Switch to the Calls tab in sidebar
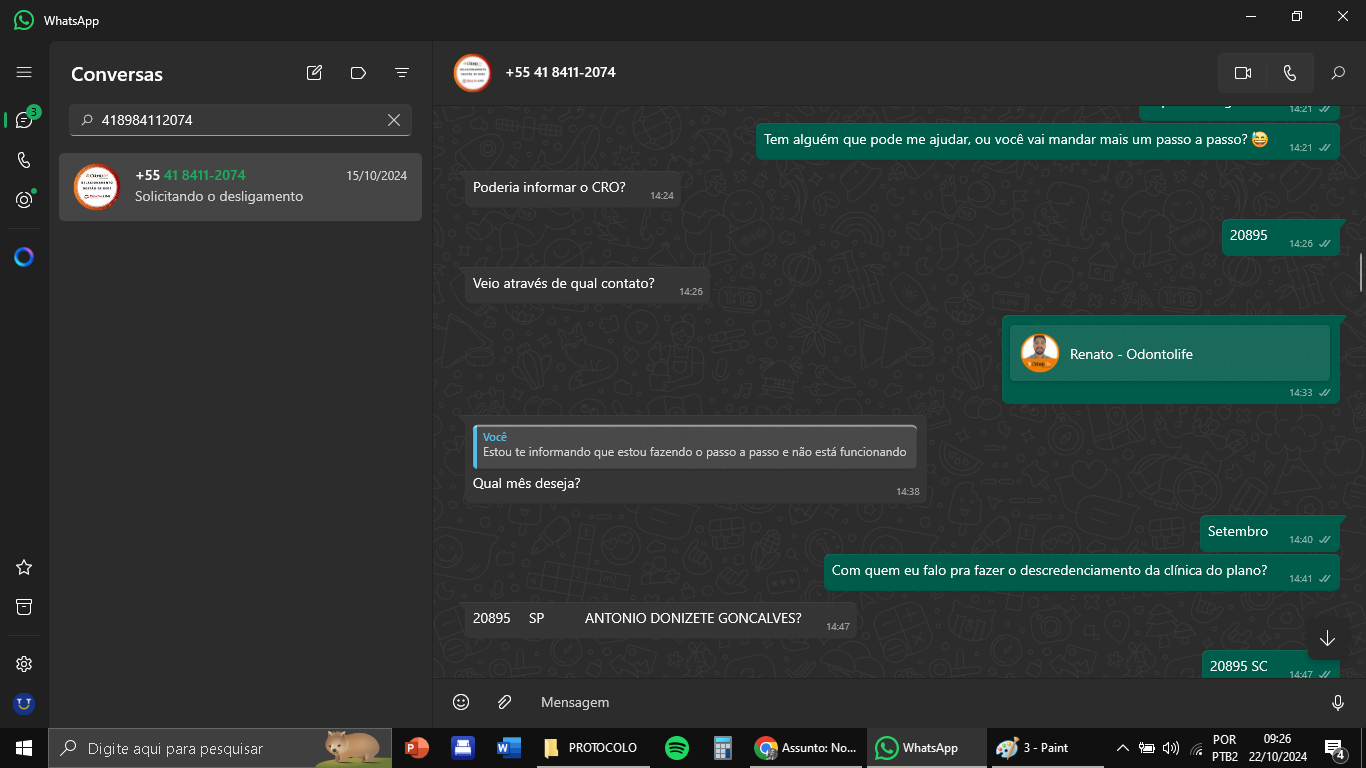The width and height of the screenshot is (1366, 768). (24, 160)
